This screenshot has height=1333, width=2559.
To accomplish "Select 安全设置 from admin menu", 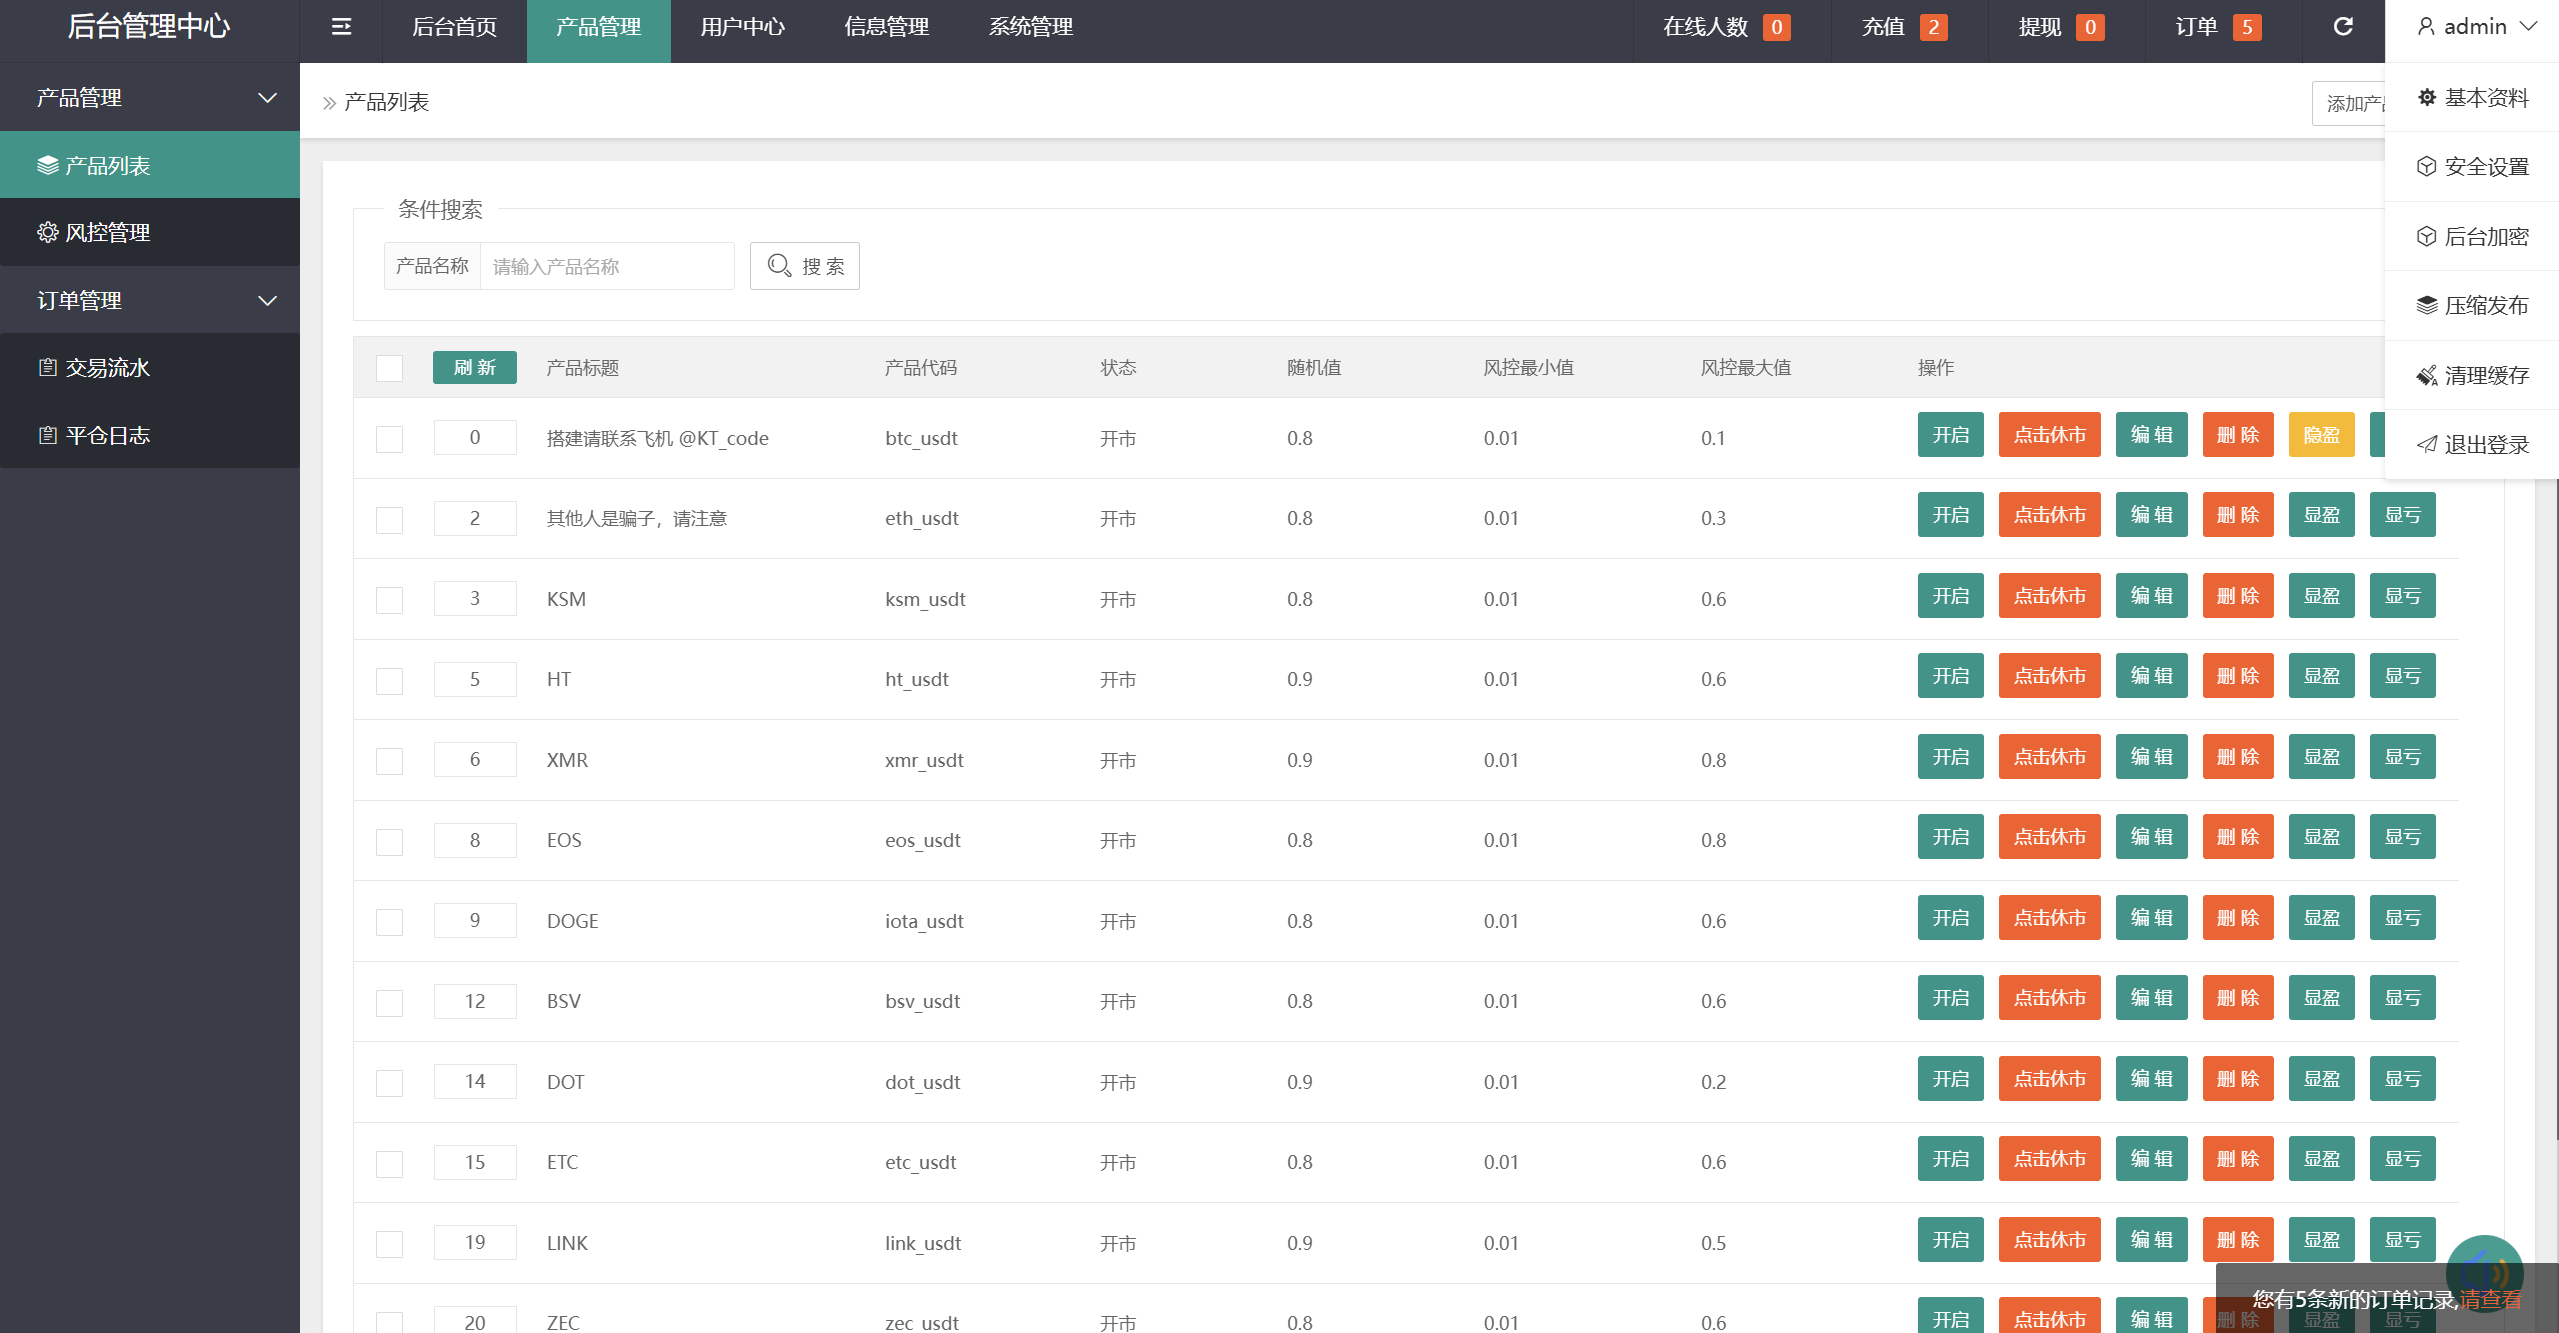I will pyautogui.click(x=2472, y=166).
